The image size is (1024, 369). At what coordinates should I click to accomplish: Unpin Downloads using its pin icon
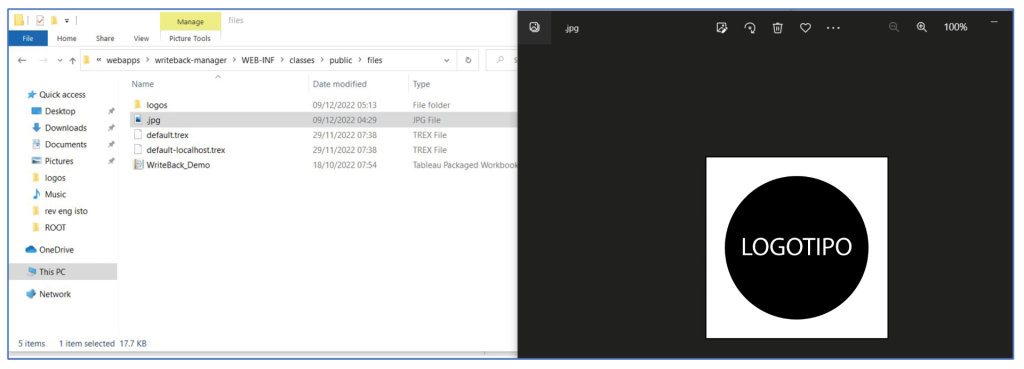pos(111,128)
